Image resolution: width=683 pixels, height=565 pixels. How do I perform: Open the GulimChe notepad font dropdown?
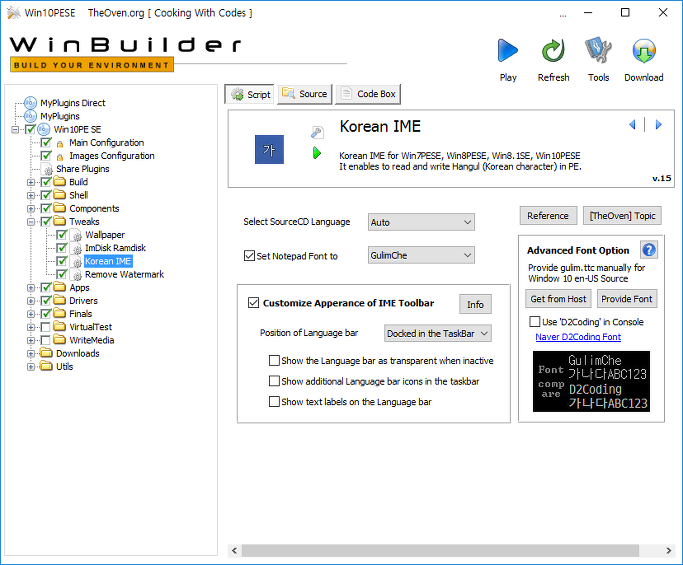421,255
